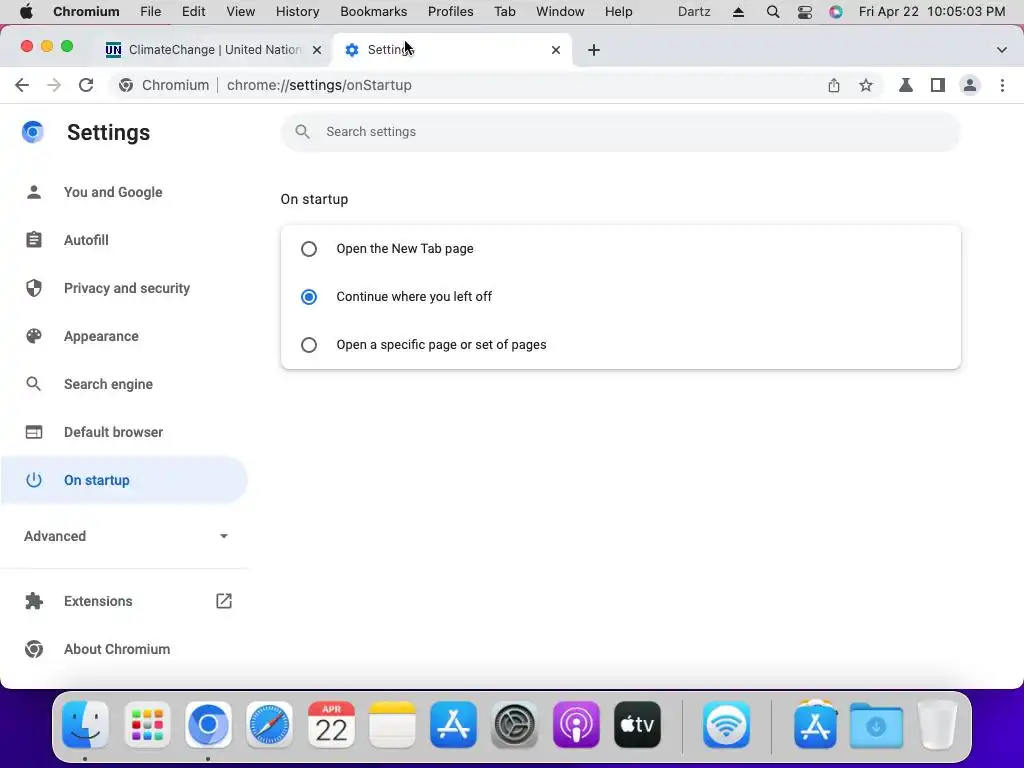Click the eject icon in menu bar
This screenshot has width=1024, height=768.
(x=739, y=12)
